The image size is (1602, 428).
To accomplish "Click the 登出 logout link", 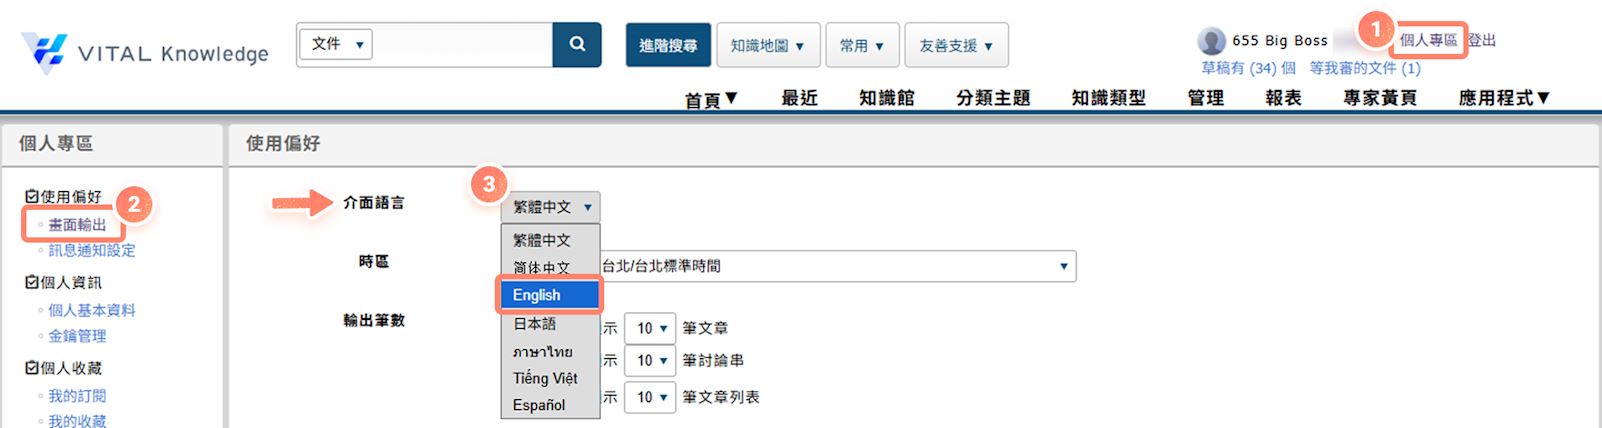I will 1482,40.
